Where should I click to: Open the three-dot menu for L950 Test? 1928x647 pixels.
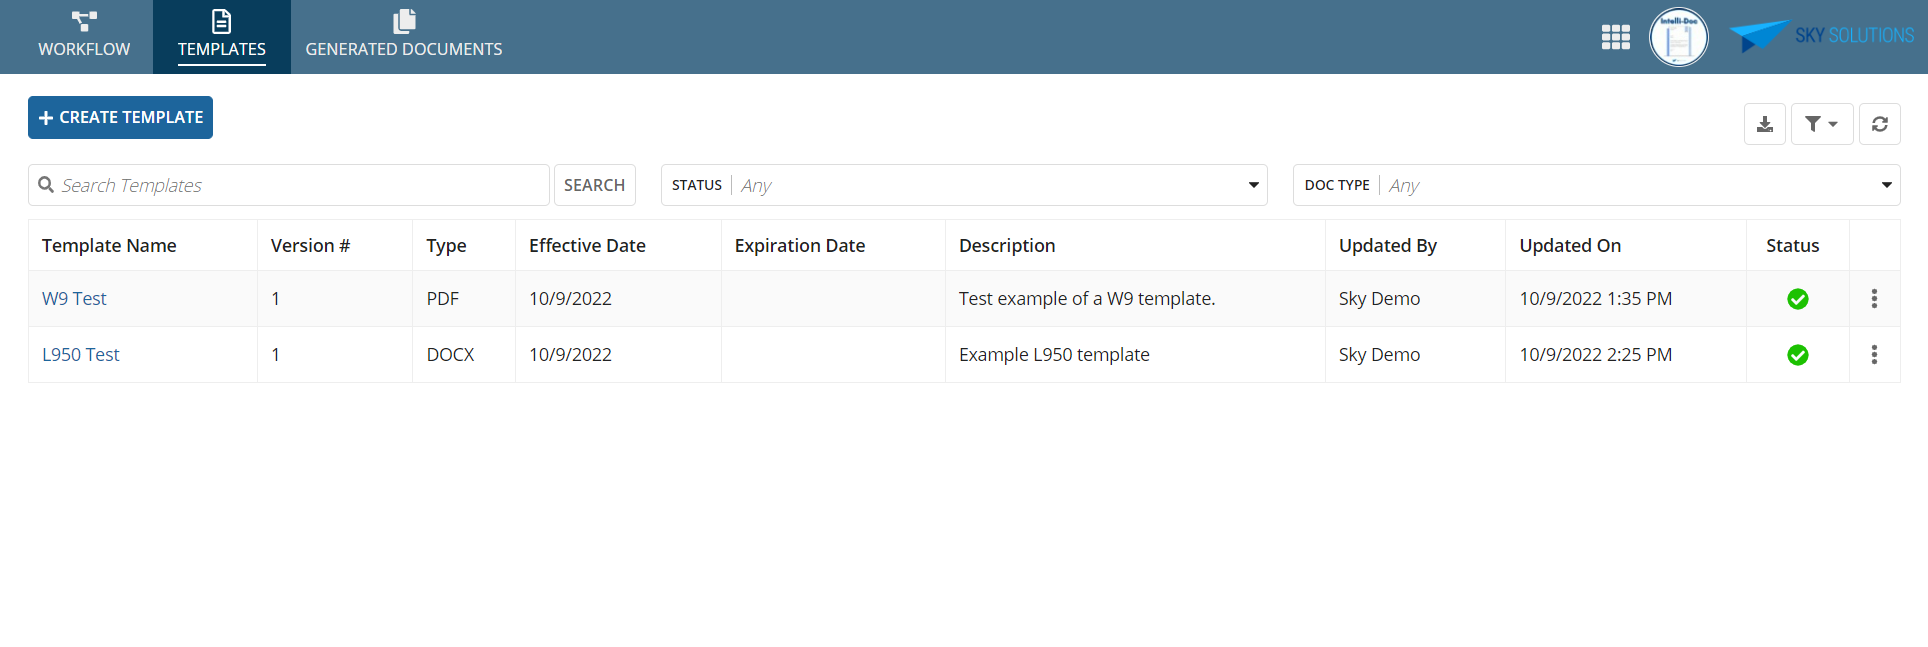[x=1873, y=354]
